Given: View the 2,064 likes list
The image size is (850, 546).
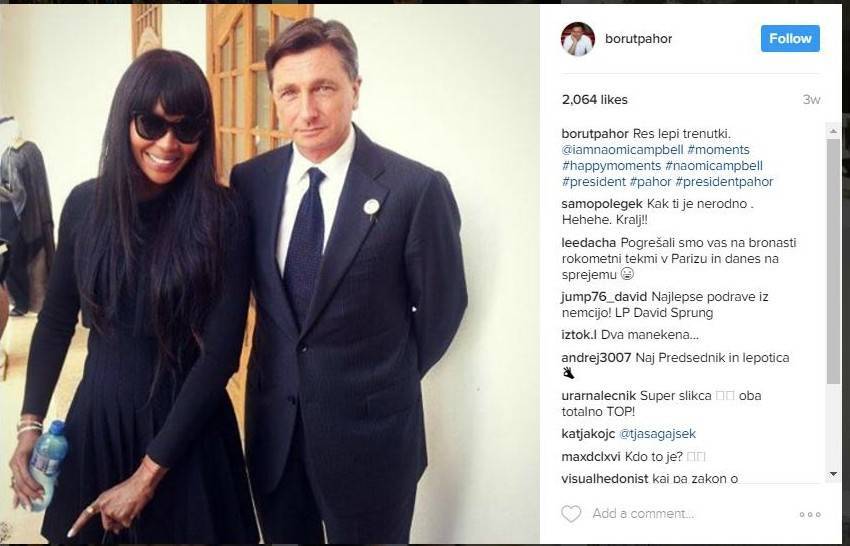Looking at the screenshot, I should coord(595,100).
